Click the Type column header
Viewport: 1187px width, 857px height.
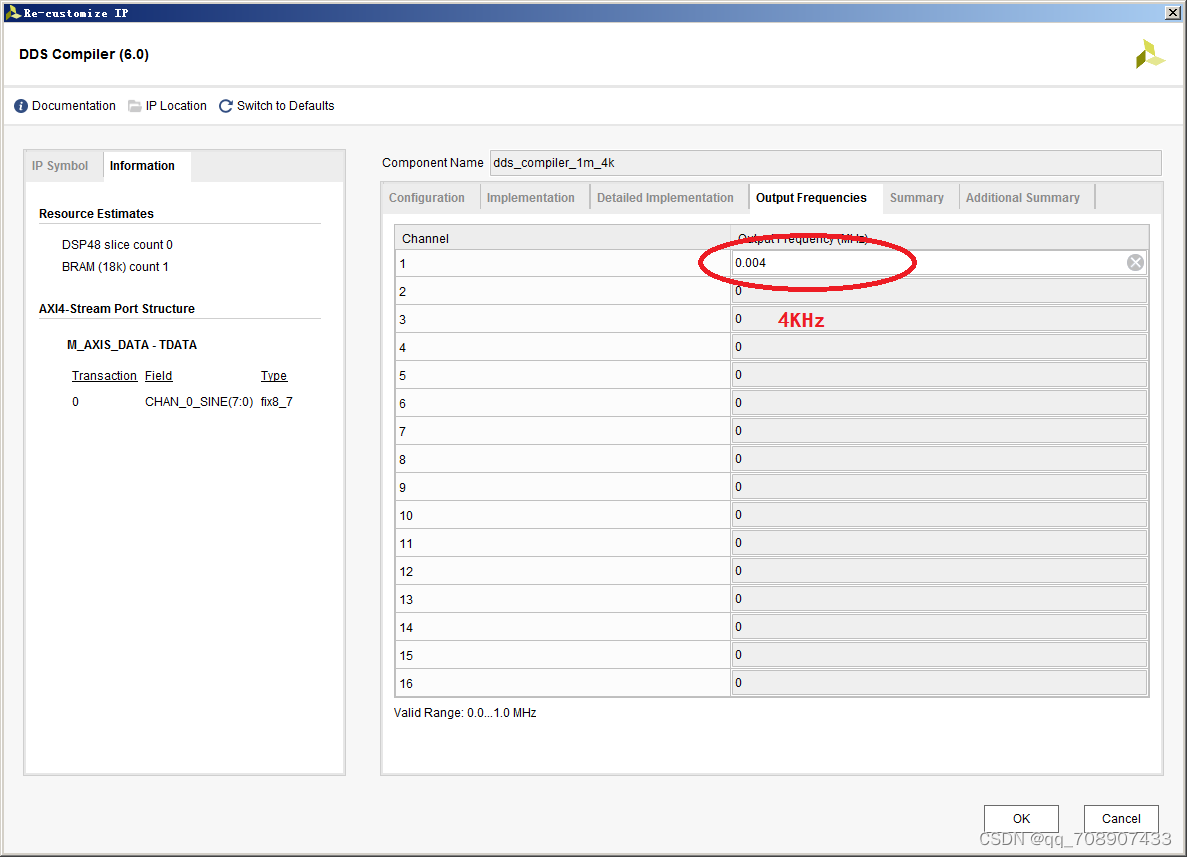click(x=273, y=376)
